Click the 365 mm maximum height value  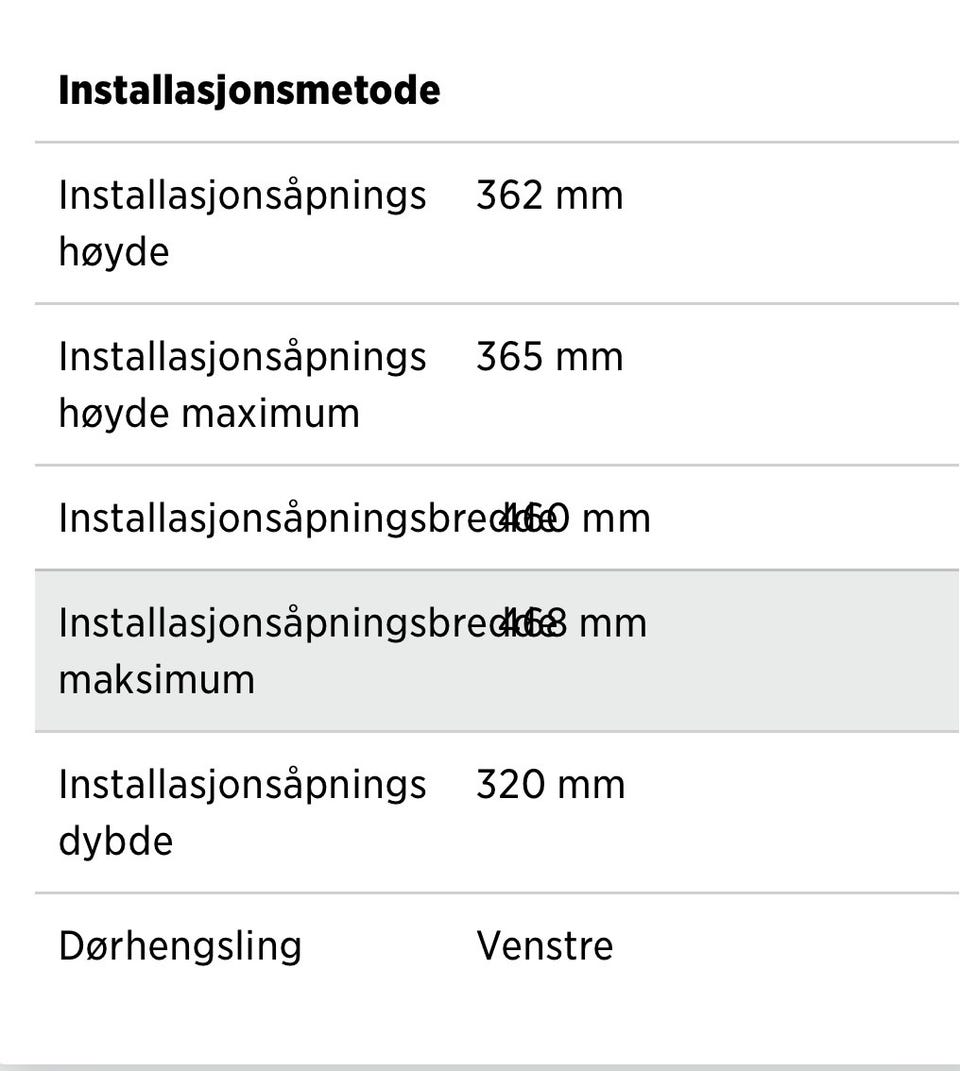pyautogui.click(x=549, y=357)
